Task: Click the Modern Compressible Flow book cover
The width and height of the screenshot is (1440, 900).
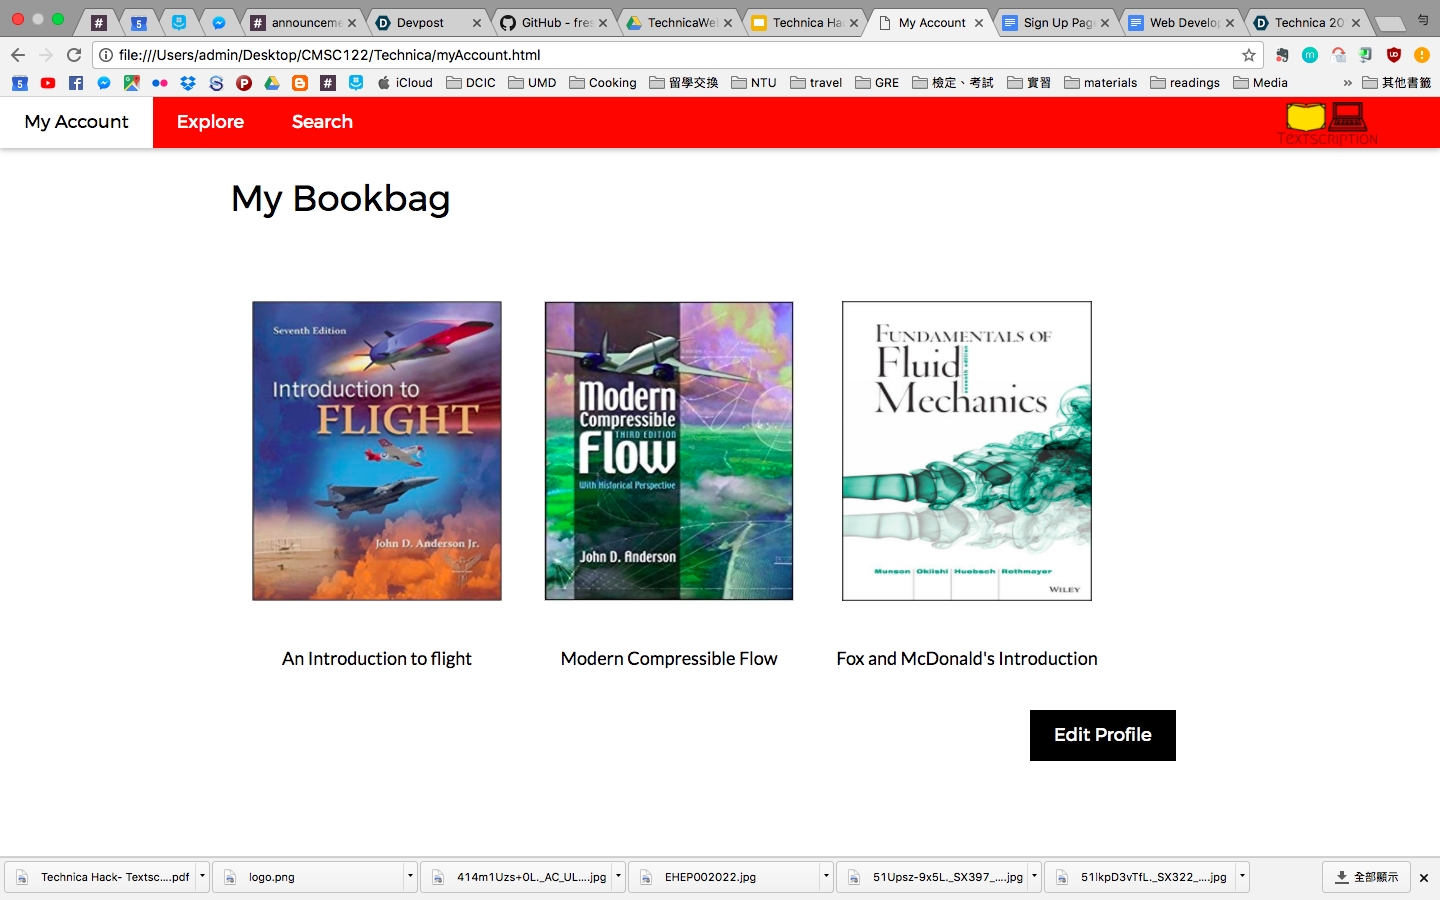Action: pyautogui.click(x=669, y=451)
